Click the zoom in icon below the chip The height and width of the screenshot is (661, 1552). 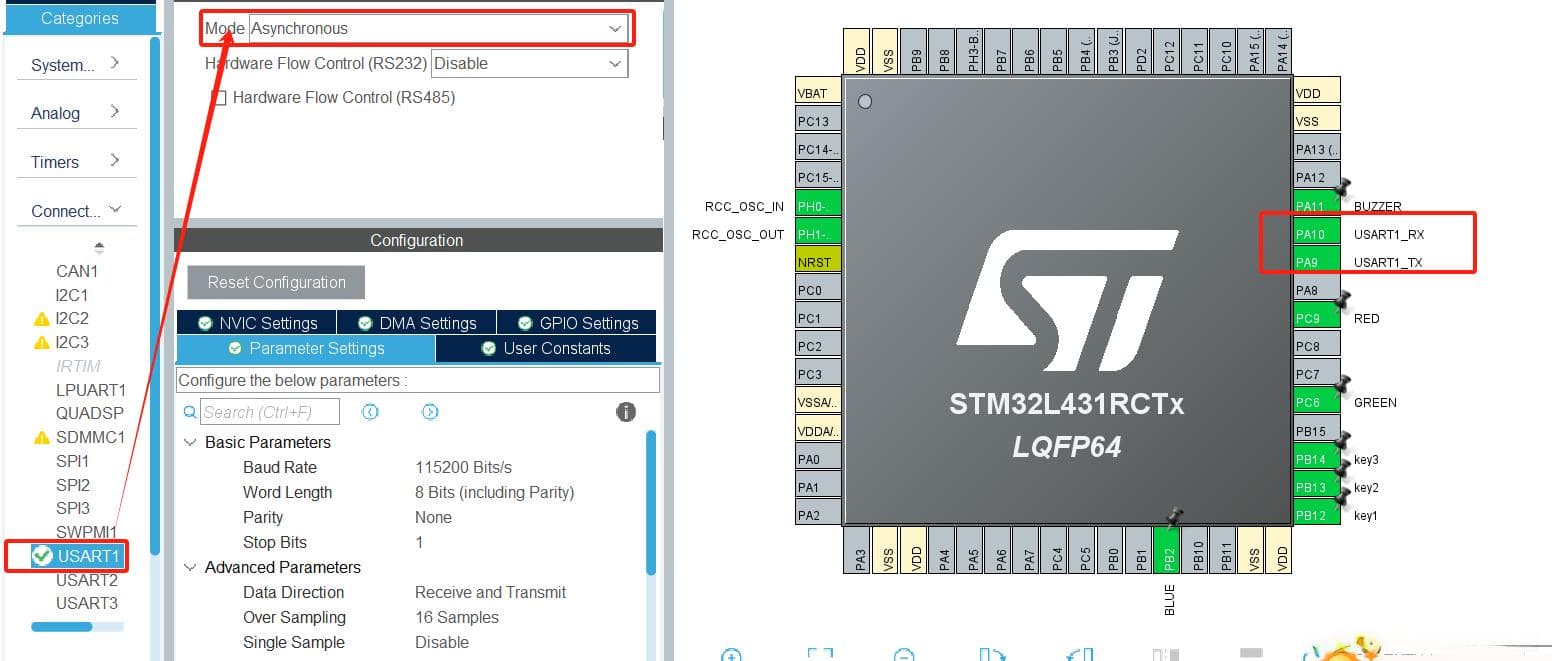pos(731,656)
